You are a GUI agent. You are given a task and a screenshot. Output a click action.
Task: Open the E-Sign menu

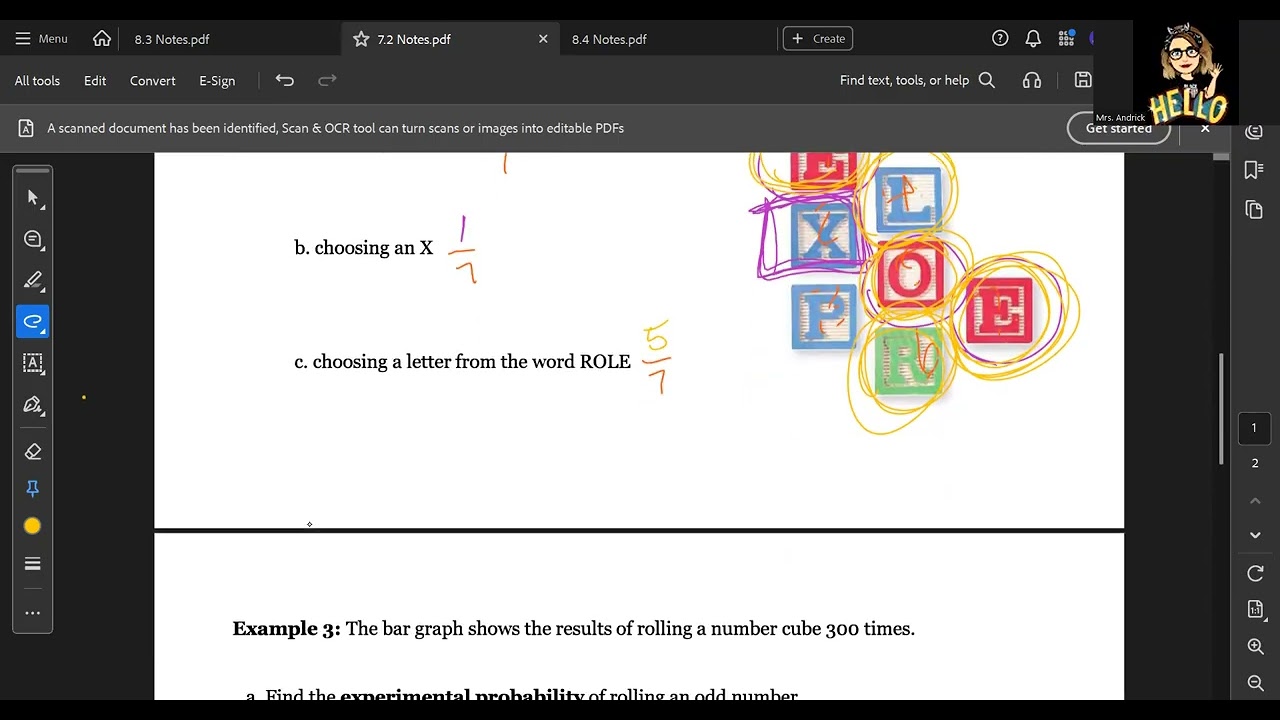[217, 81]
